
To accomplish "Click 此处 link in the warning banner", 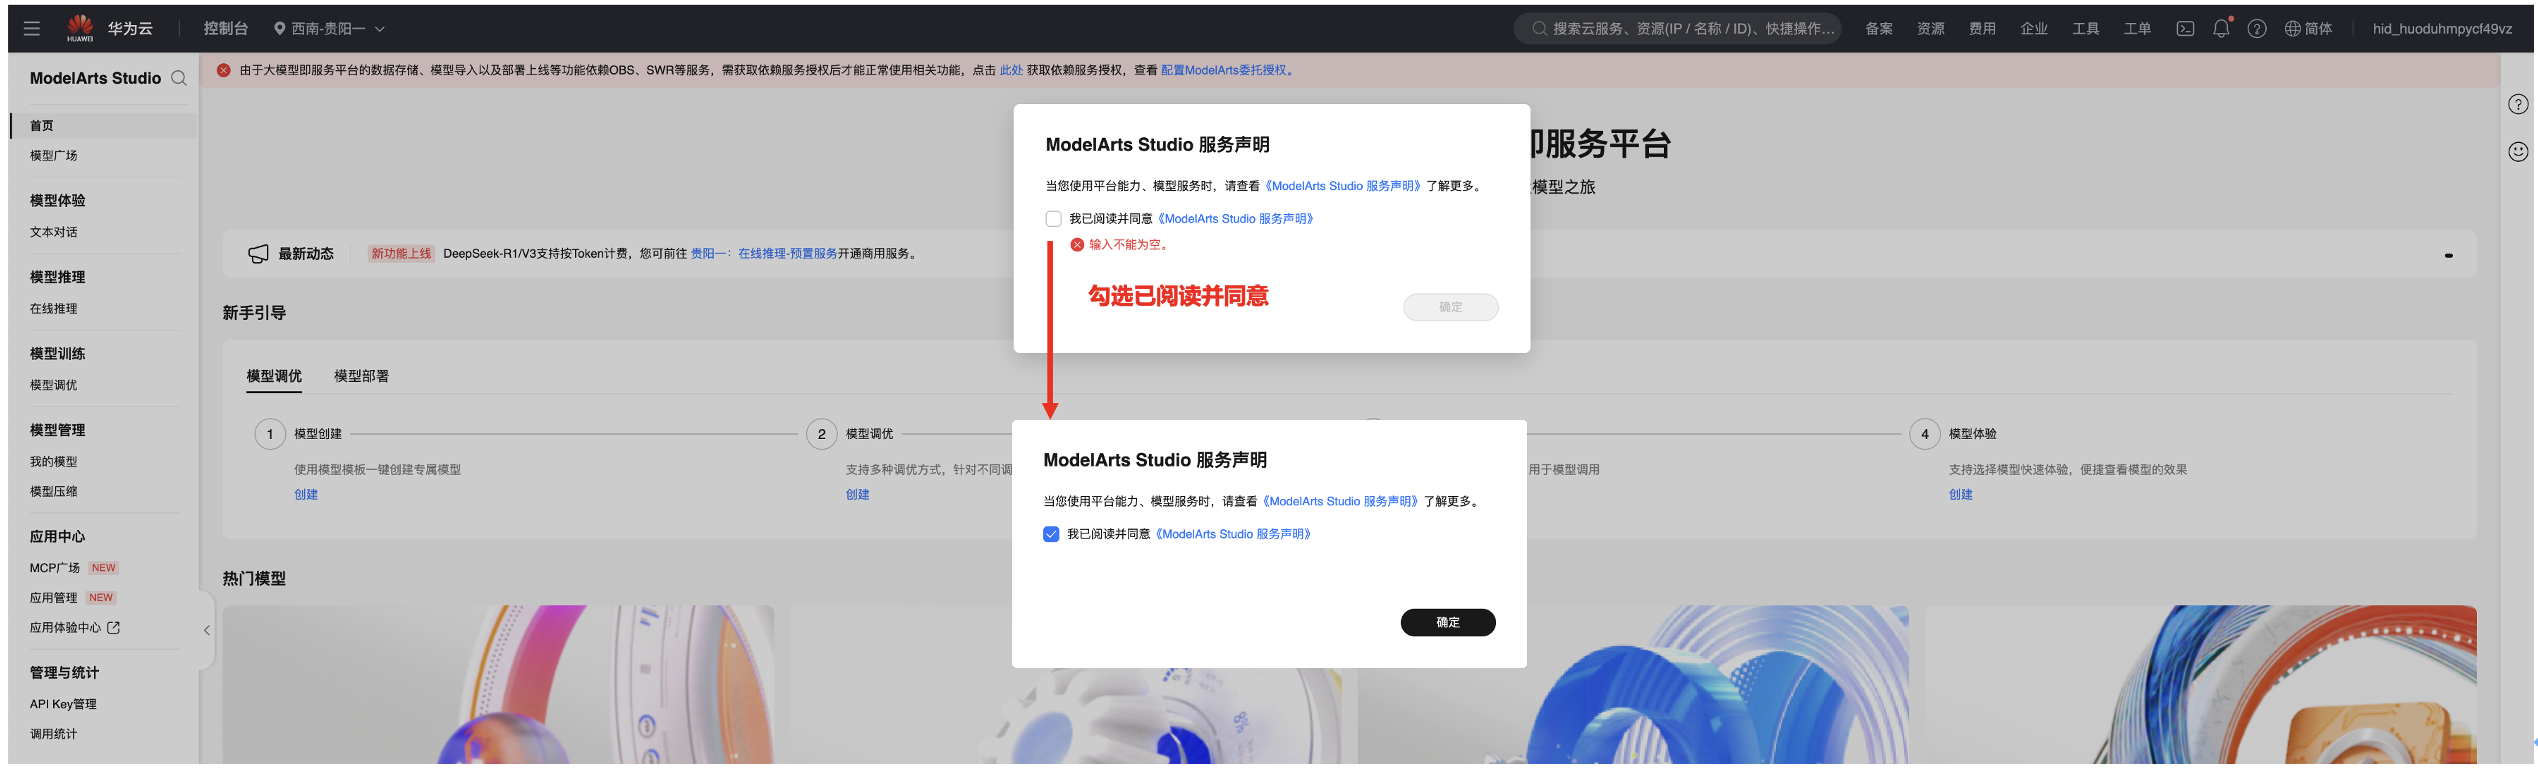I will pos(1011,70).
